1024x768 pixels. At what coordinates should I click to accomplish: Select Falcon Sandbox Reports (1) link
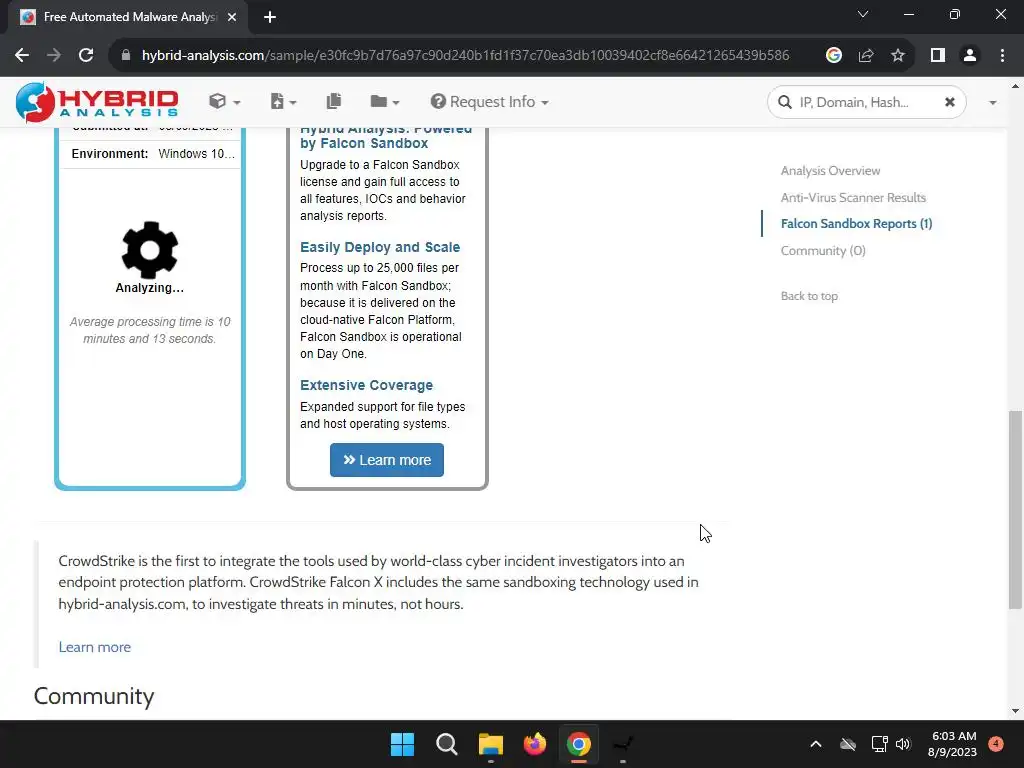pyautogui.click(x=856, y=223)
